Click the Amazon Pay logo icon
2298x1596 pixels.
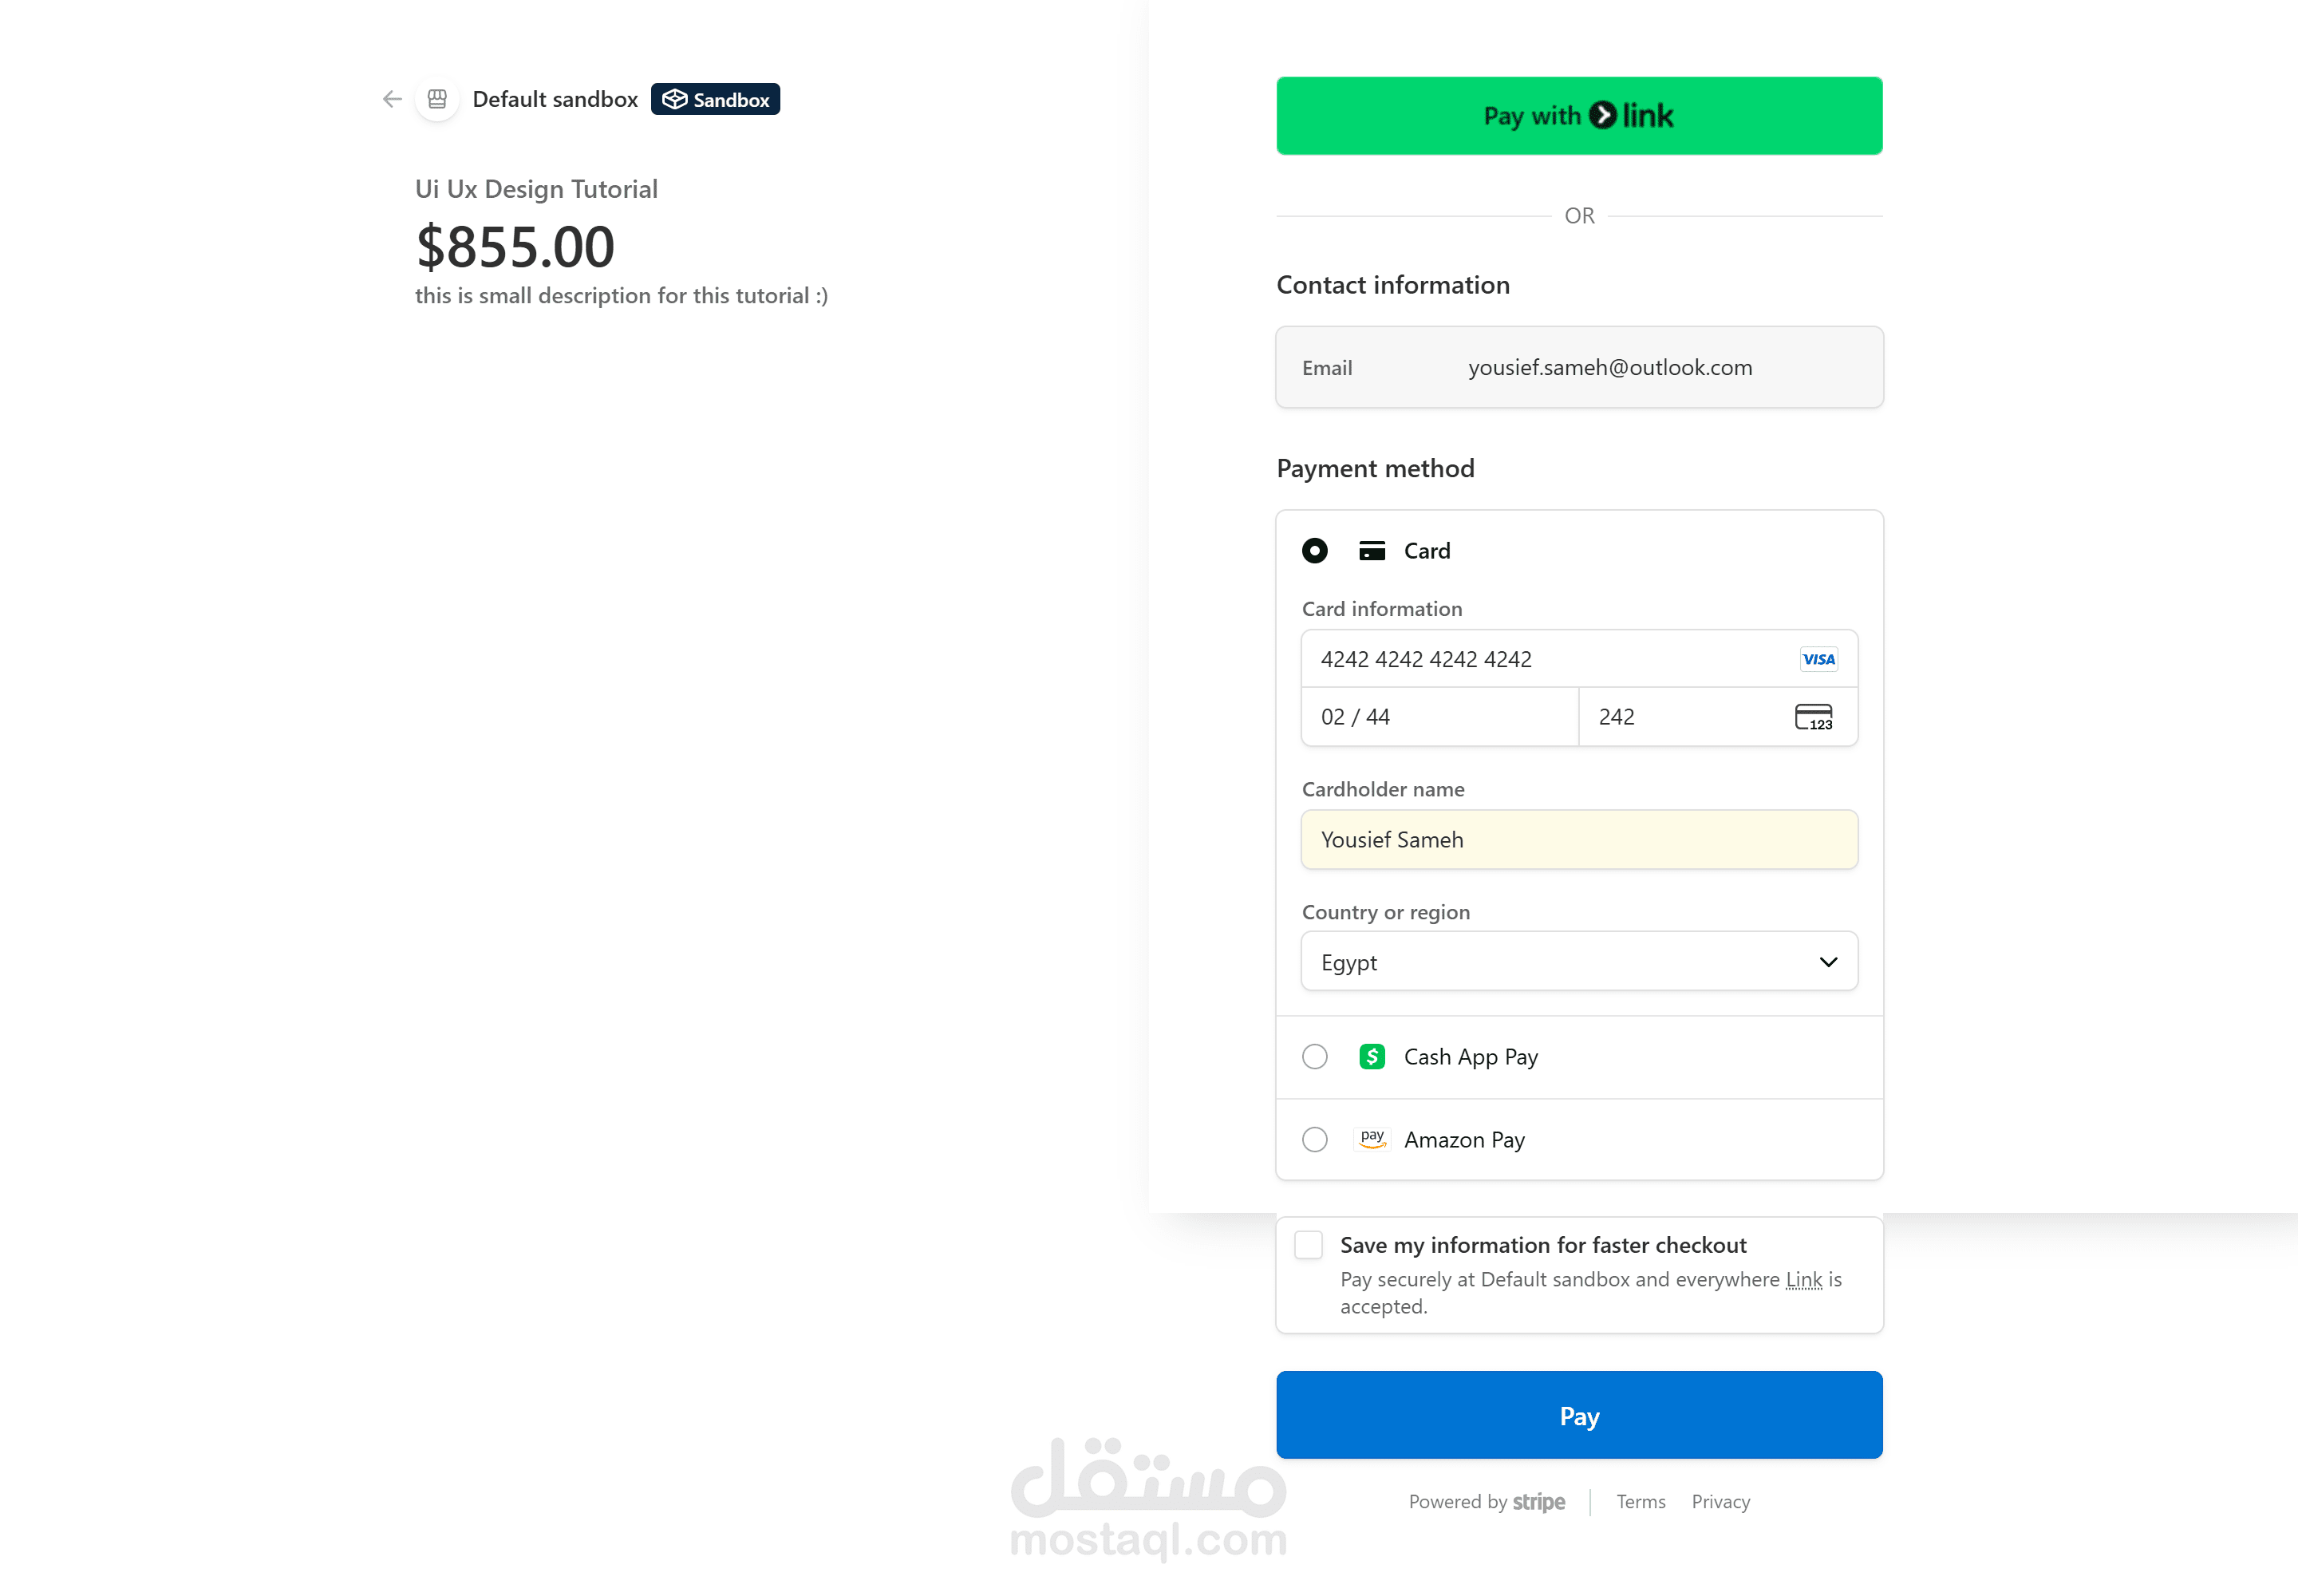(x=1372, y=1139)
